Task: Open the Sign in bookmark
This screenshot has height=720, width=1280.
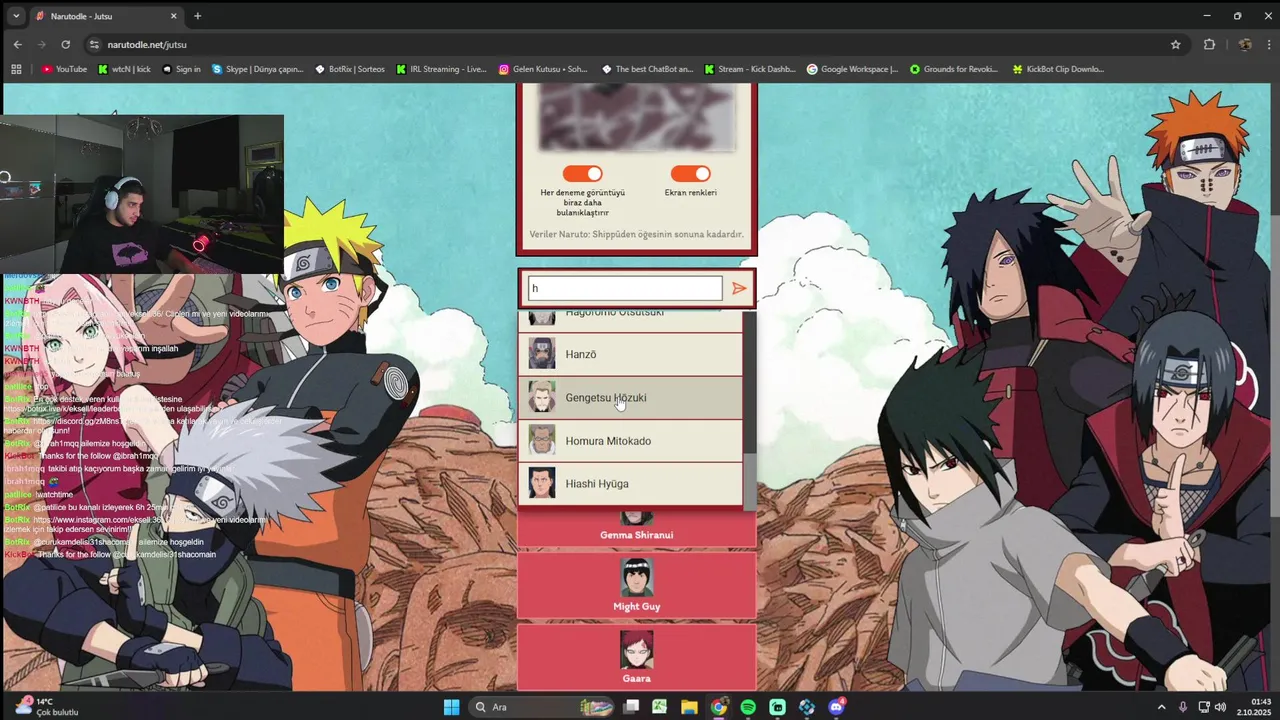Action: pyautogui.click(x=181, y=69)
